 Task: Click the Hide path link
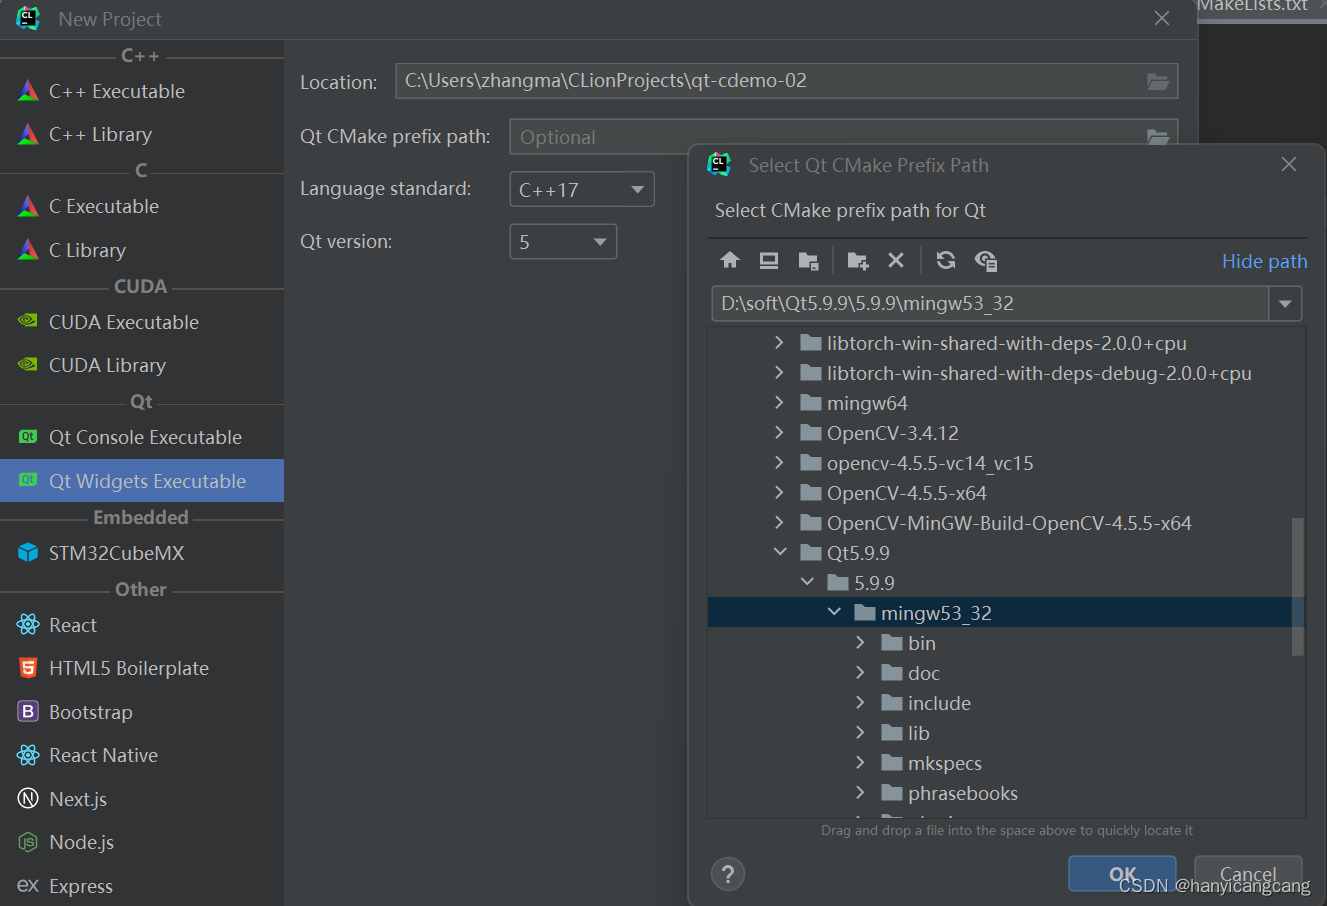click(x=1264, y=260)
